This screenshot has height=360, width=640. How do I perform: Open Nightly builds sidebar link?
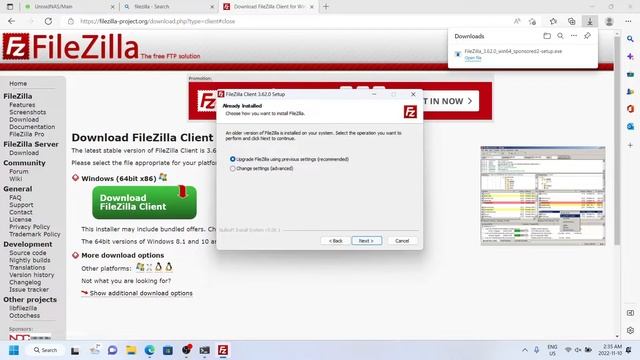coord(30,260)
